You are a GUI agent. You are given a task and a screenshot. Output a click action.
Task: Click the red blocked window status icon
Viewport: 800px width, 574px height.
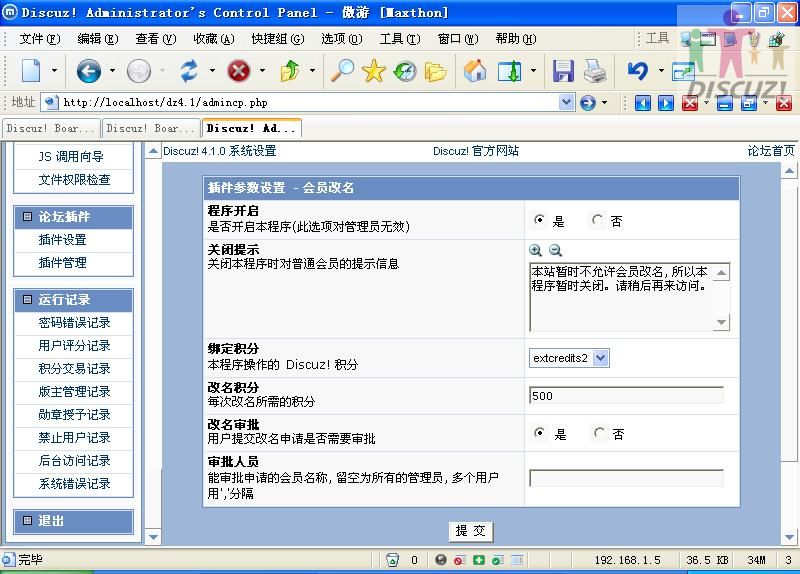click(460, 560)
